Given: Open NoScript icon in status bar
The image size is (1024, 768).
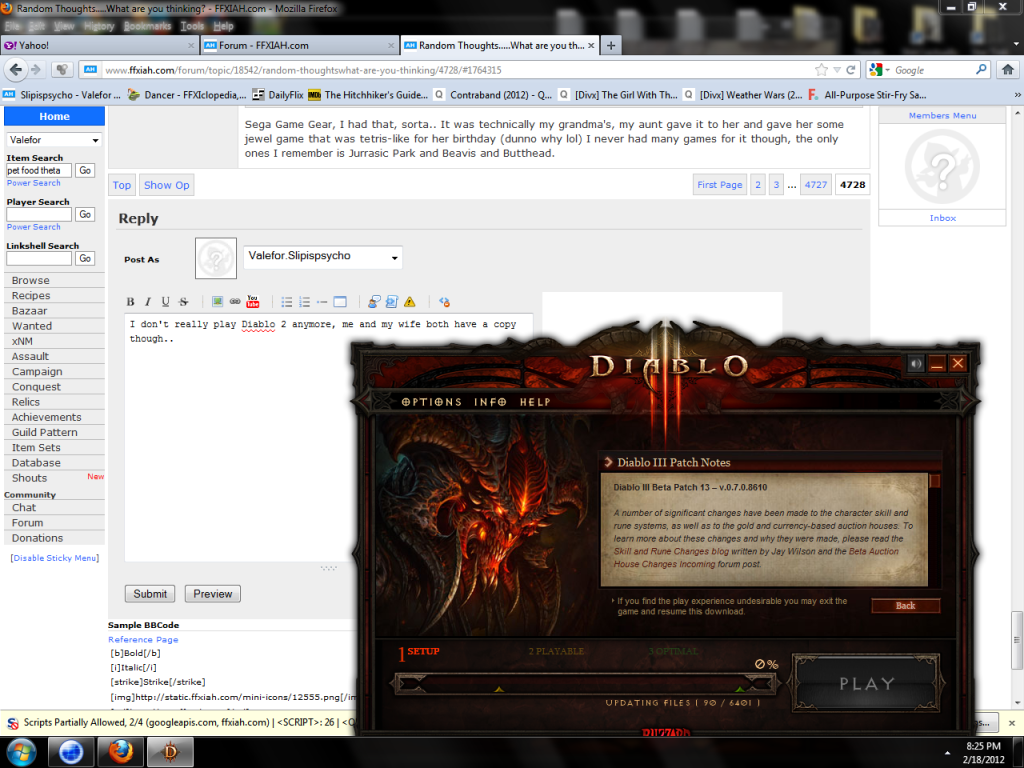Looking at the screenshot, I should 12,723.
